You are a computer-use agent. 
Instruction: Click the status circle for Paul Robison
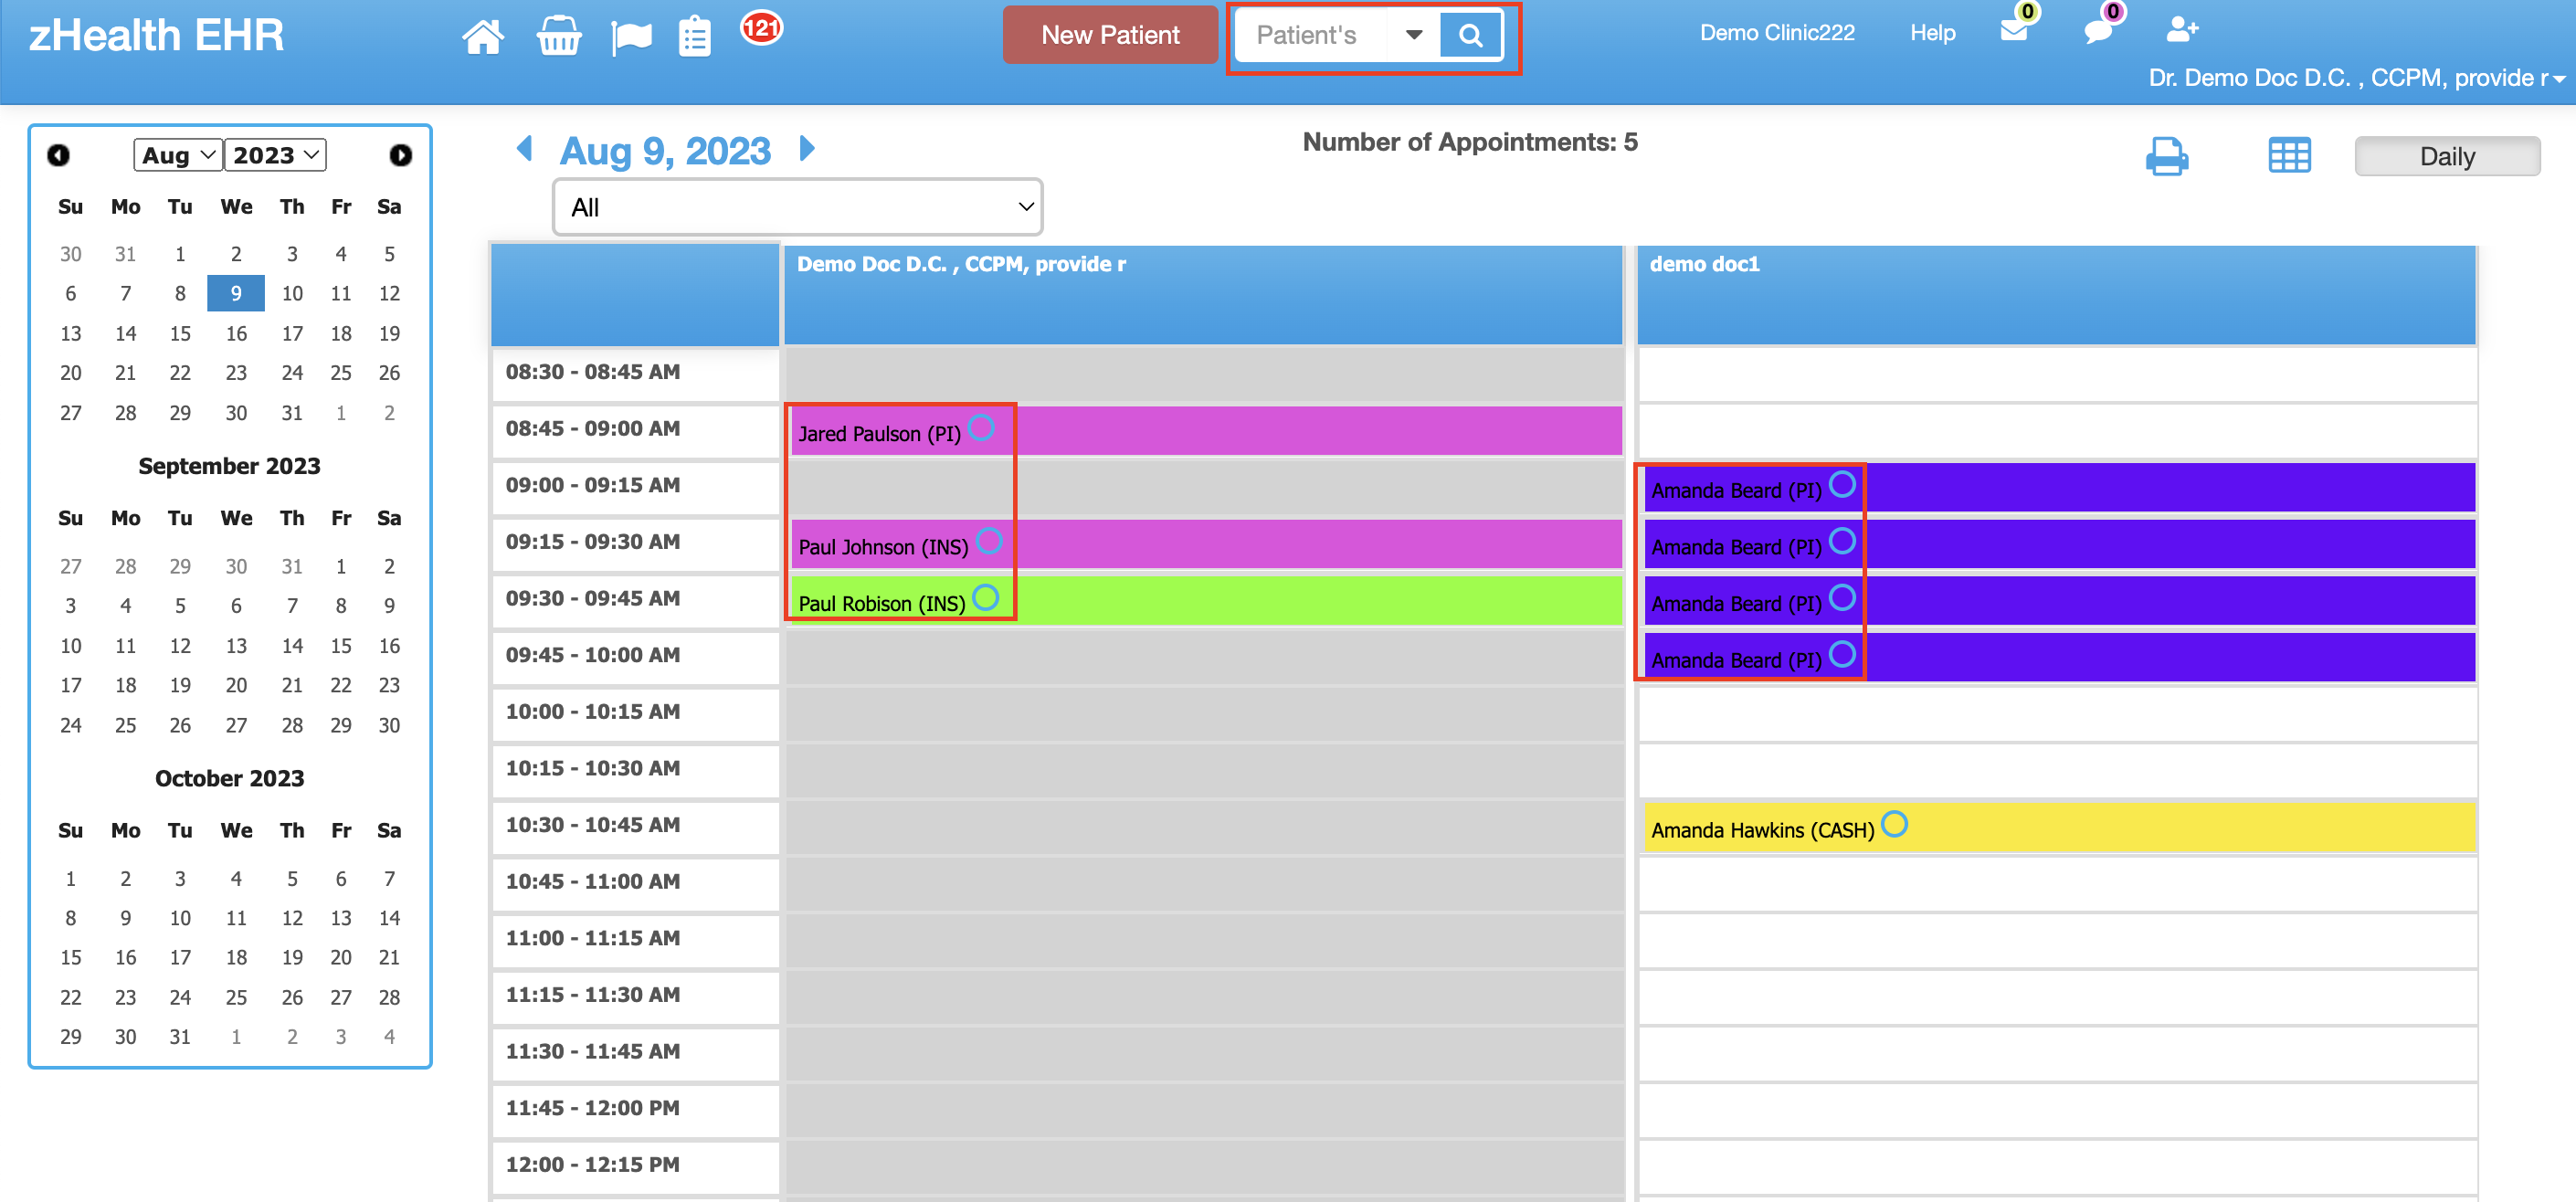pos(985,598)
